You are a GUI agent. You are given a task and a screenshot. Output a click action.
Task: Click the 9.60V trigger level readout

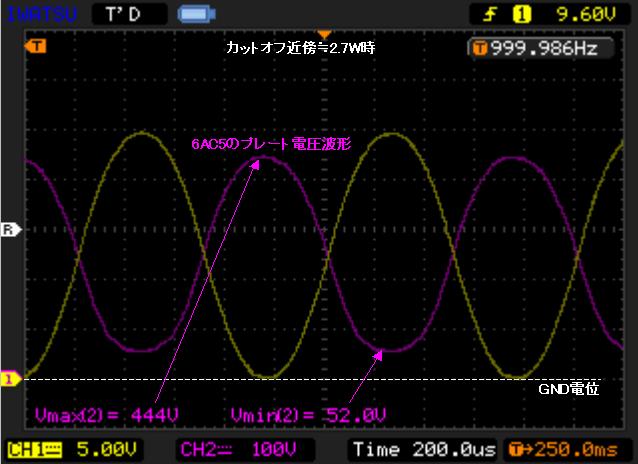coord(586,15)
